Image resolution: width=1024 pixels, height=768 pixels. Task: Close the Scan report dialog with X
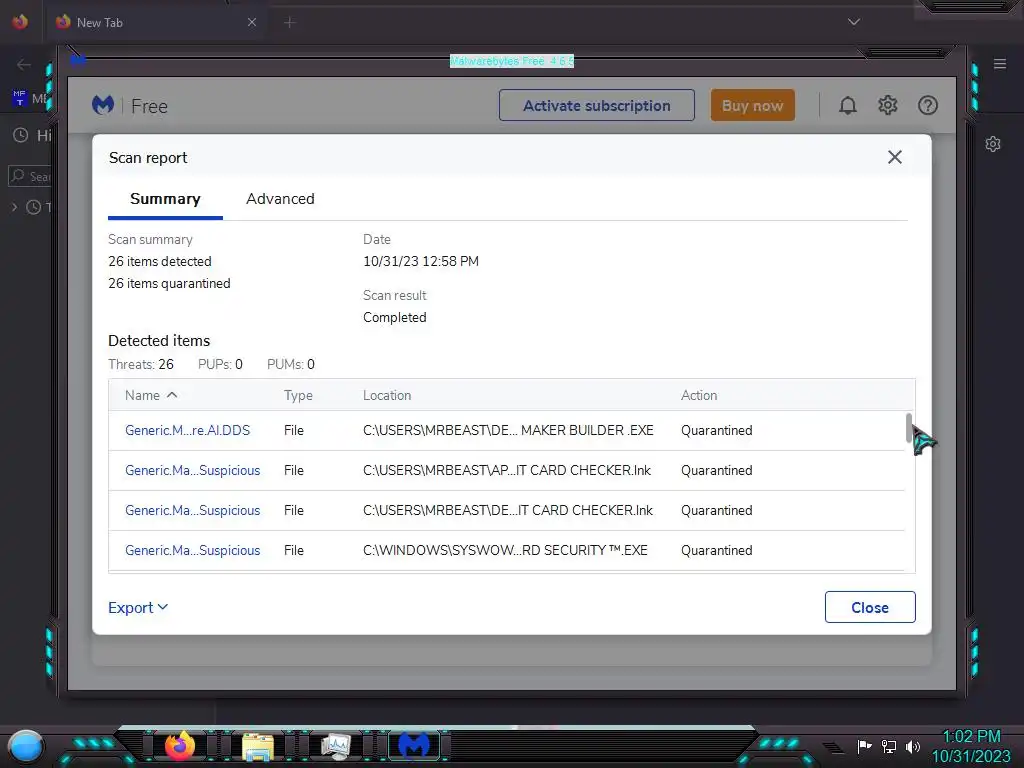pyautogui.click(x=895, y=157)
